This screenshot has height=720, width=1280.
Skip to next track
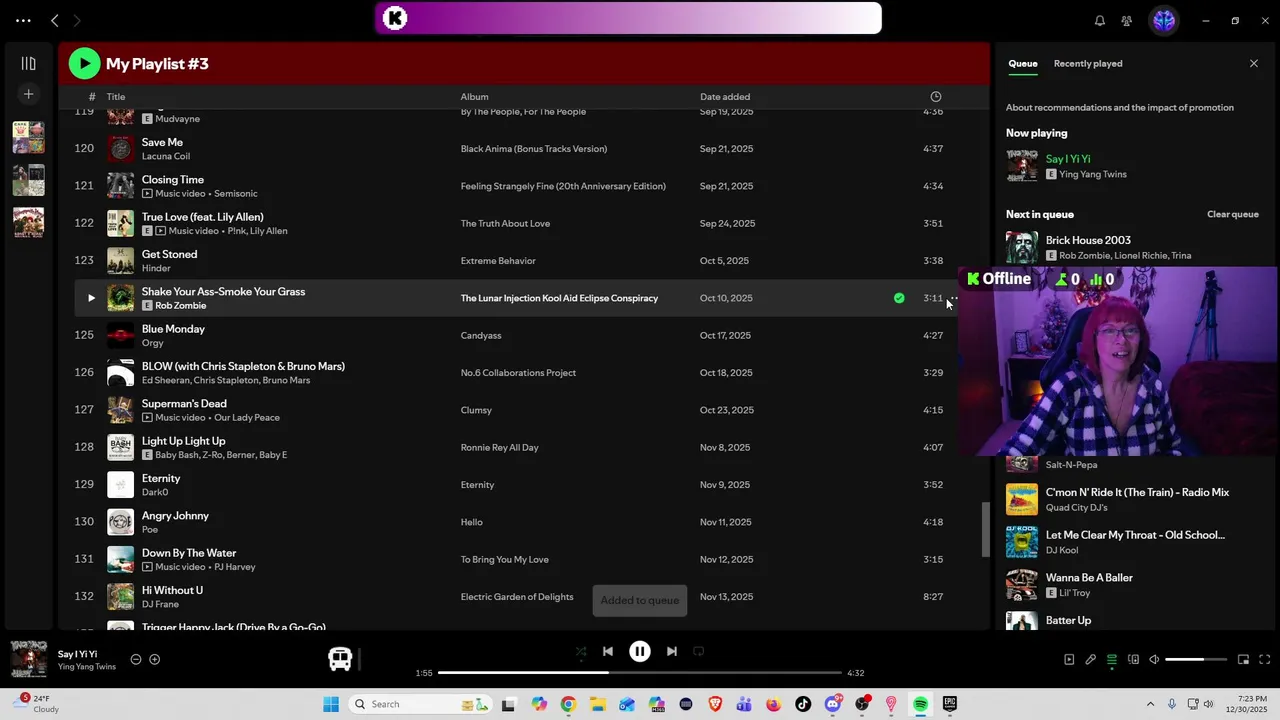click(672, 651)
